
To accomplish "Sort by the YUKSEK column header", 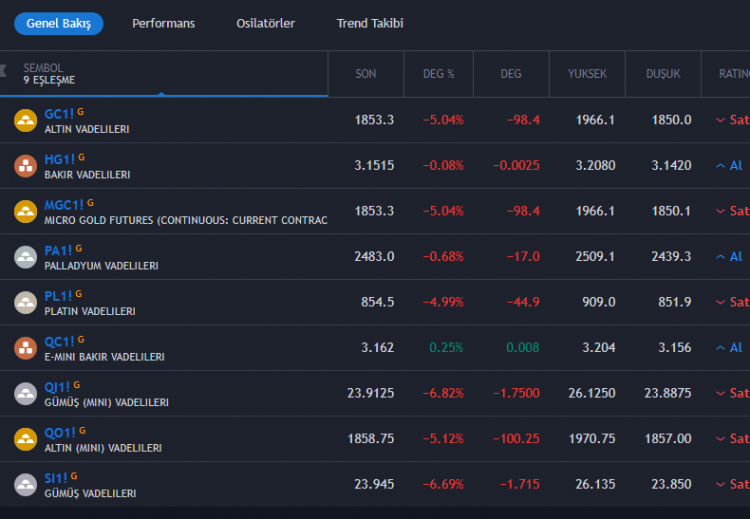I will [x=587, y=74].
